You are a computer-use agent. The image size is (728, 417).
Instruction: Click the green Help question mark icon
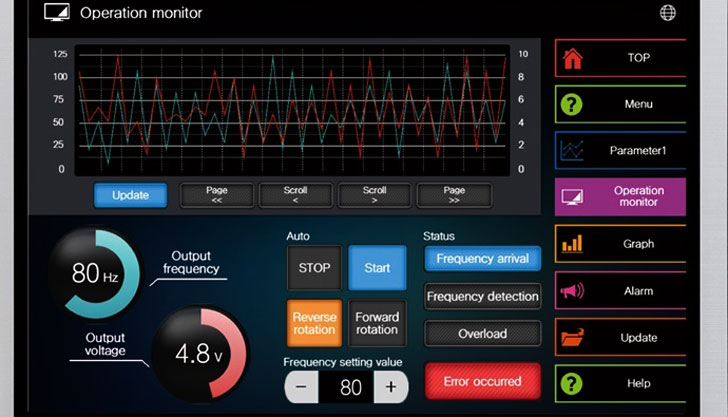coord(573,383)
